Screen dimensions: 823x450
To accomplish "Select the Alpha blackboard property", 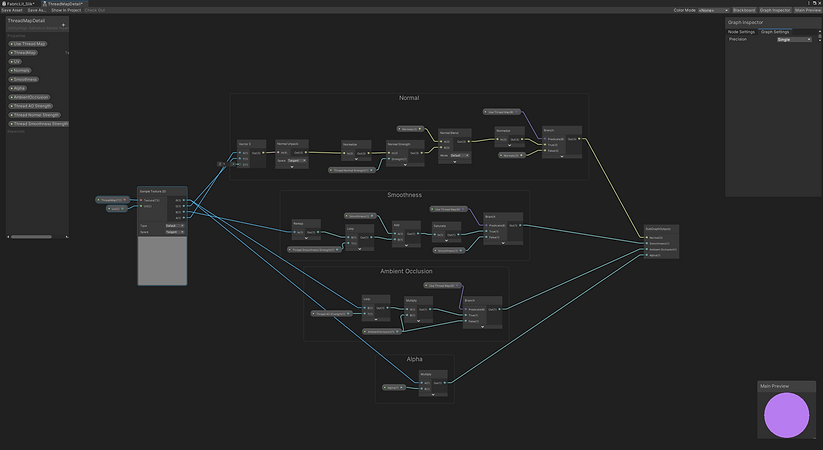I will click(18, 88).
